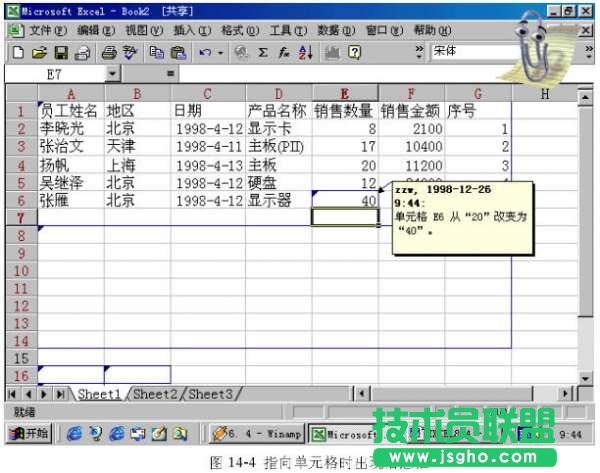The height and width of the screenshot is (473, 600).
Task: Click the previous sheet navigation arrow
Action: tap(28, 394)
